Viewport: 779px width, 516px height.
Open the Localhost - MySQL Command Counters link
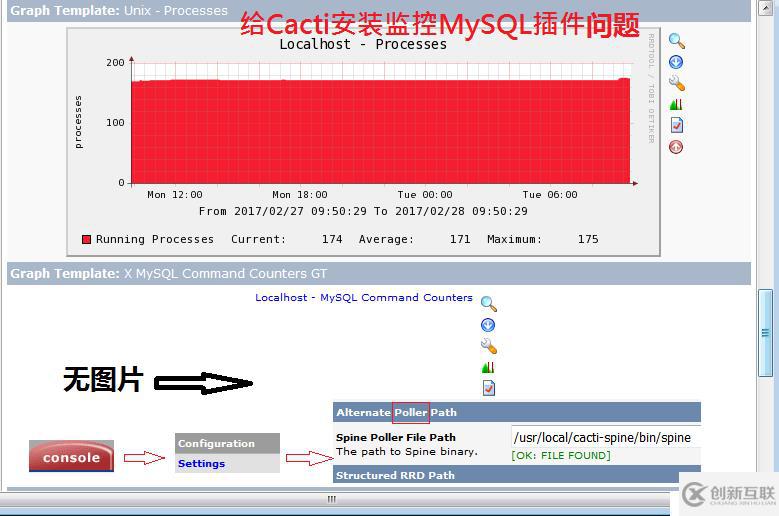tap(364, 297)
